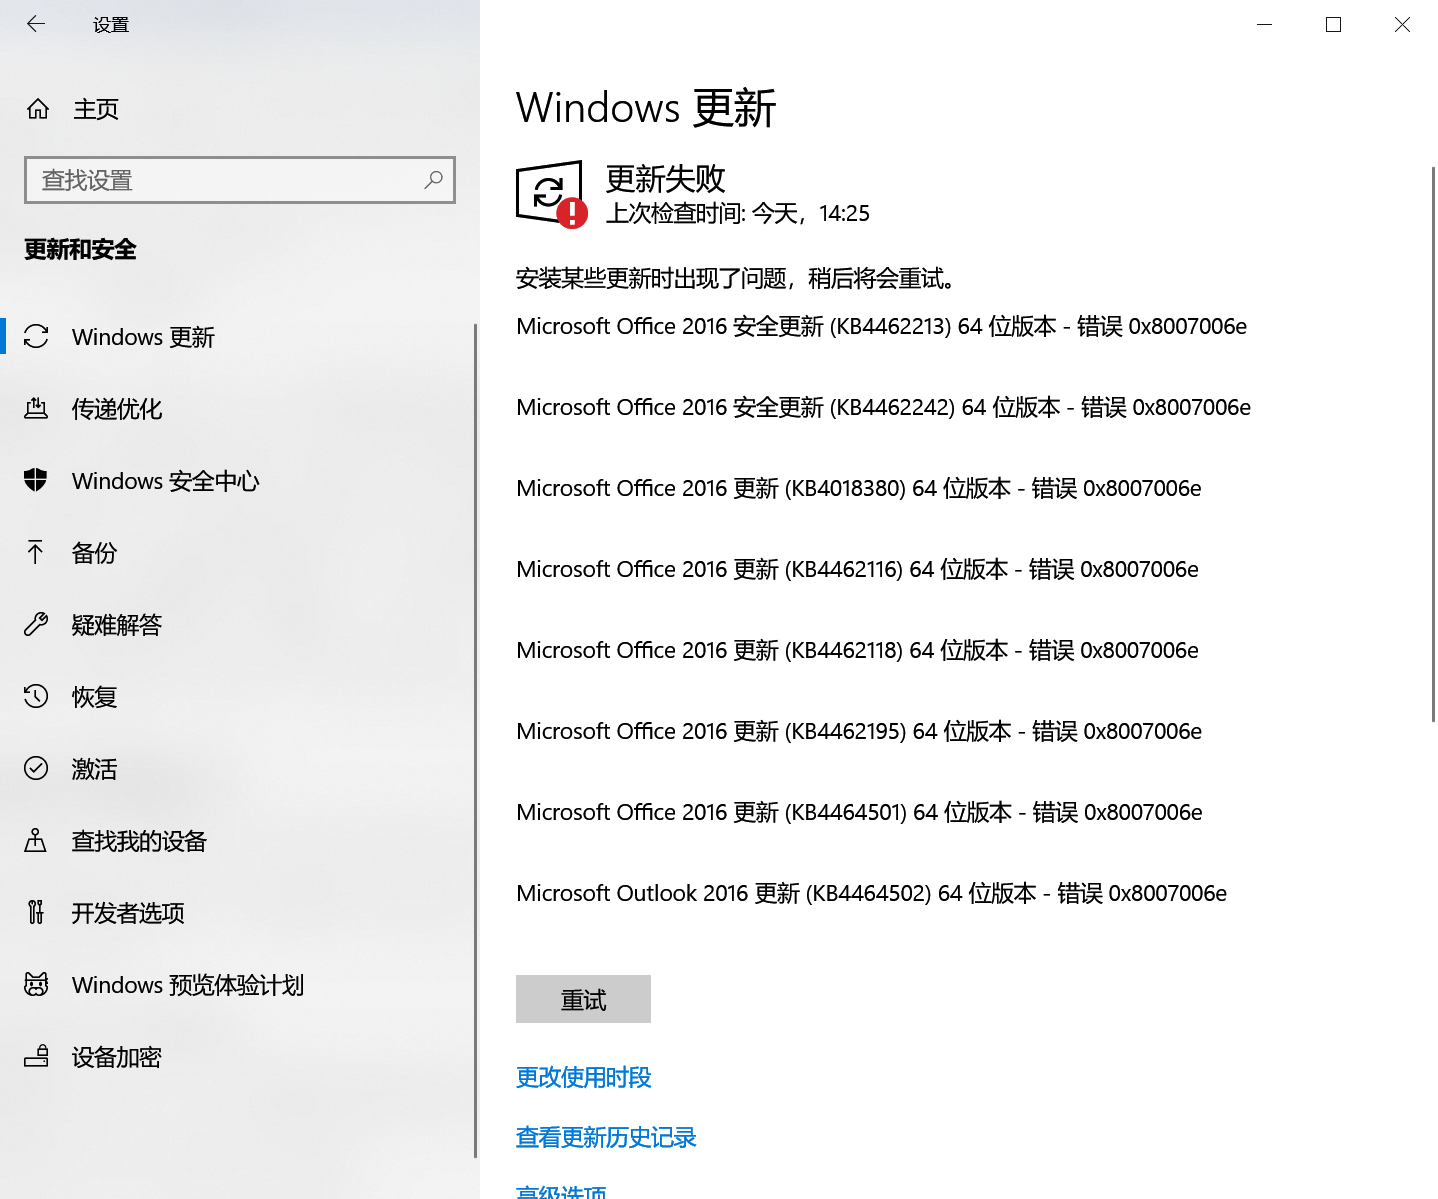This screenshot has height=1199, width=1438.
Task: Click the 传递优化 icon
Action: [36, 409]
